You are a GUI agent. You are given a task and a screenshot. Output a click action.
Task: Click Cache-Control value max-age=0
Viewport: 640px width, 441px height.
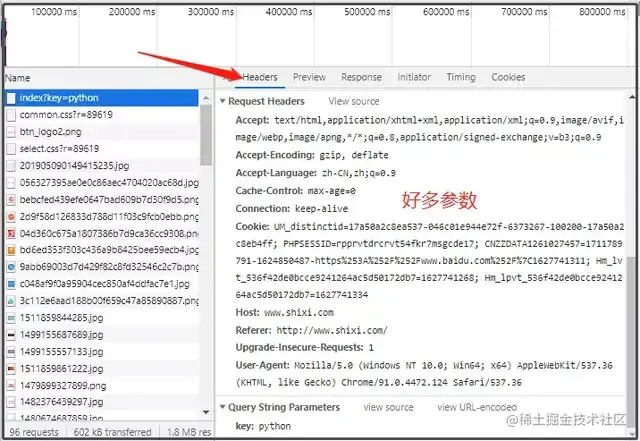pos(331,191)
